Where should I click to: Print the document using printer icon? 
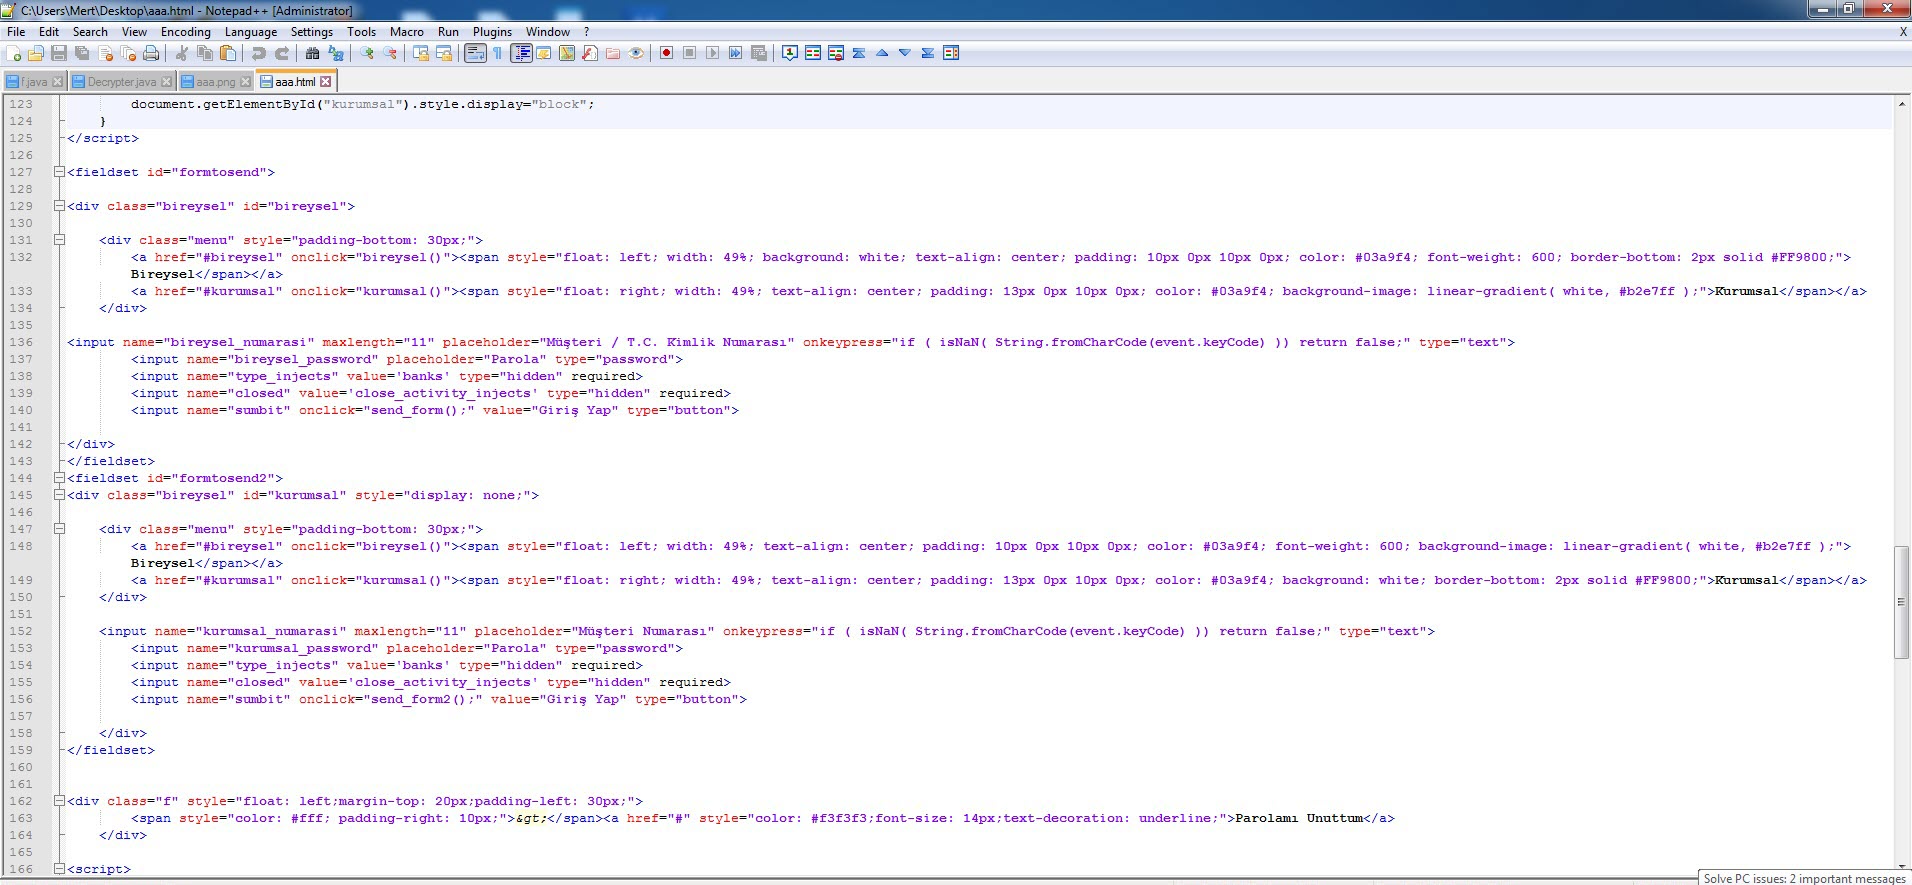pyautogui.click(x=151, y=53)
